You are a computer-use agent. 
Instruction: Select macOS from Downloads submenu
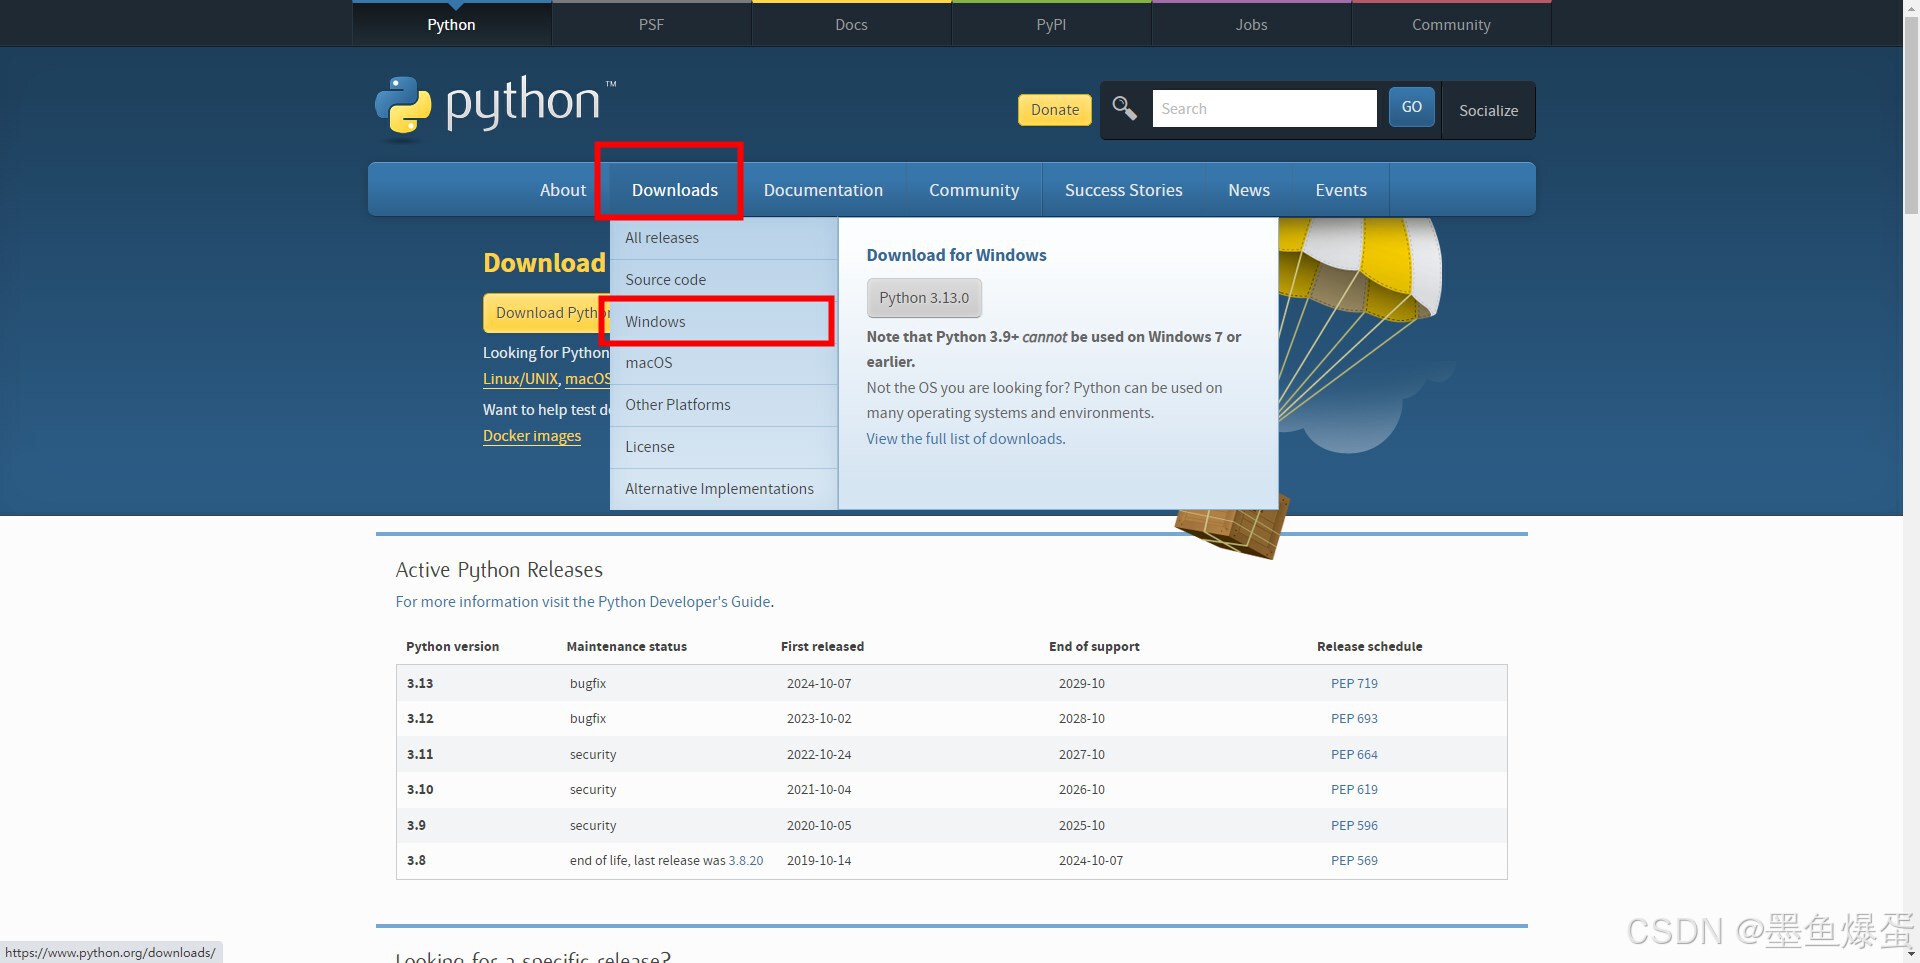click(724, 363)
